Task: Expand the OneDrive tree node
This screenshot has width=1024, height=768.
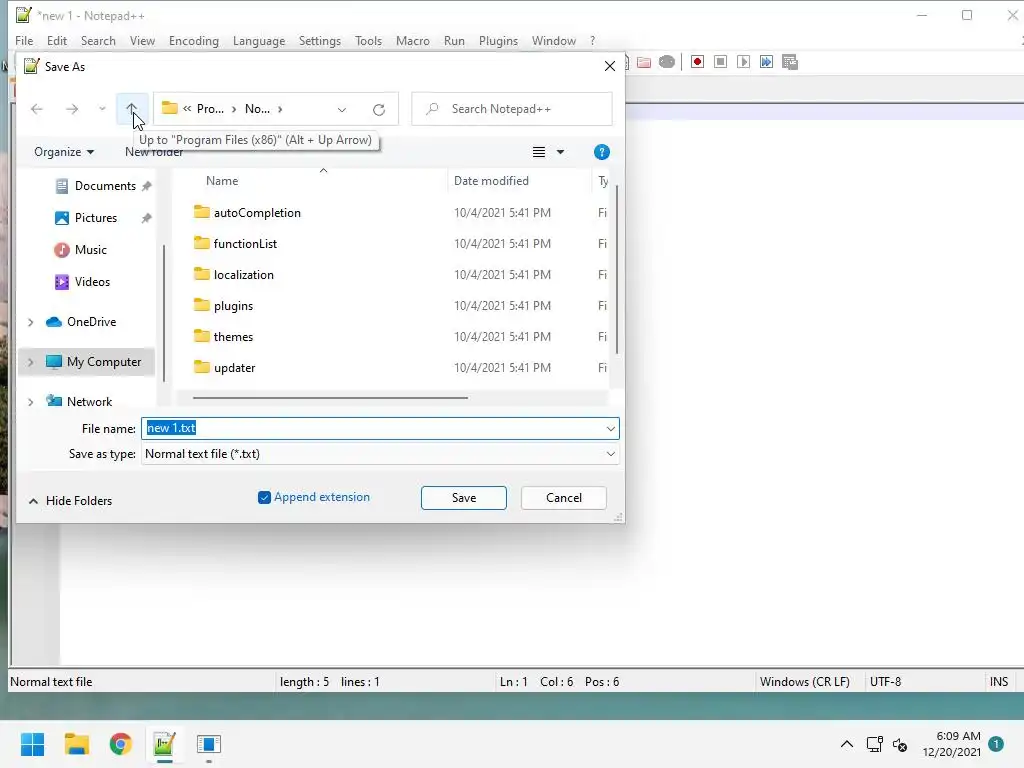Action: [30, 322]
